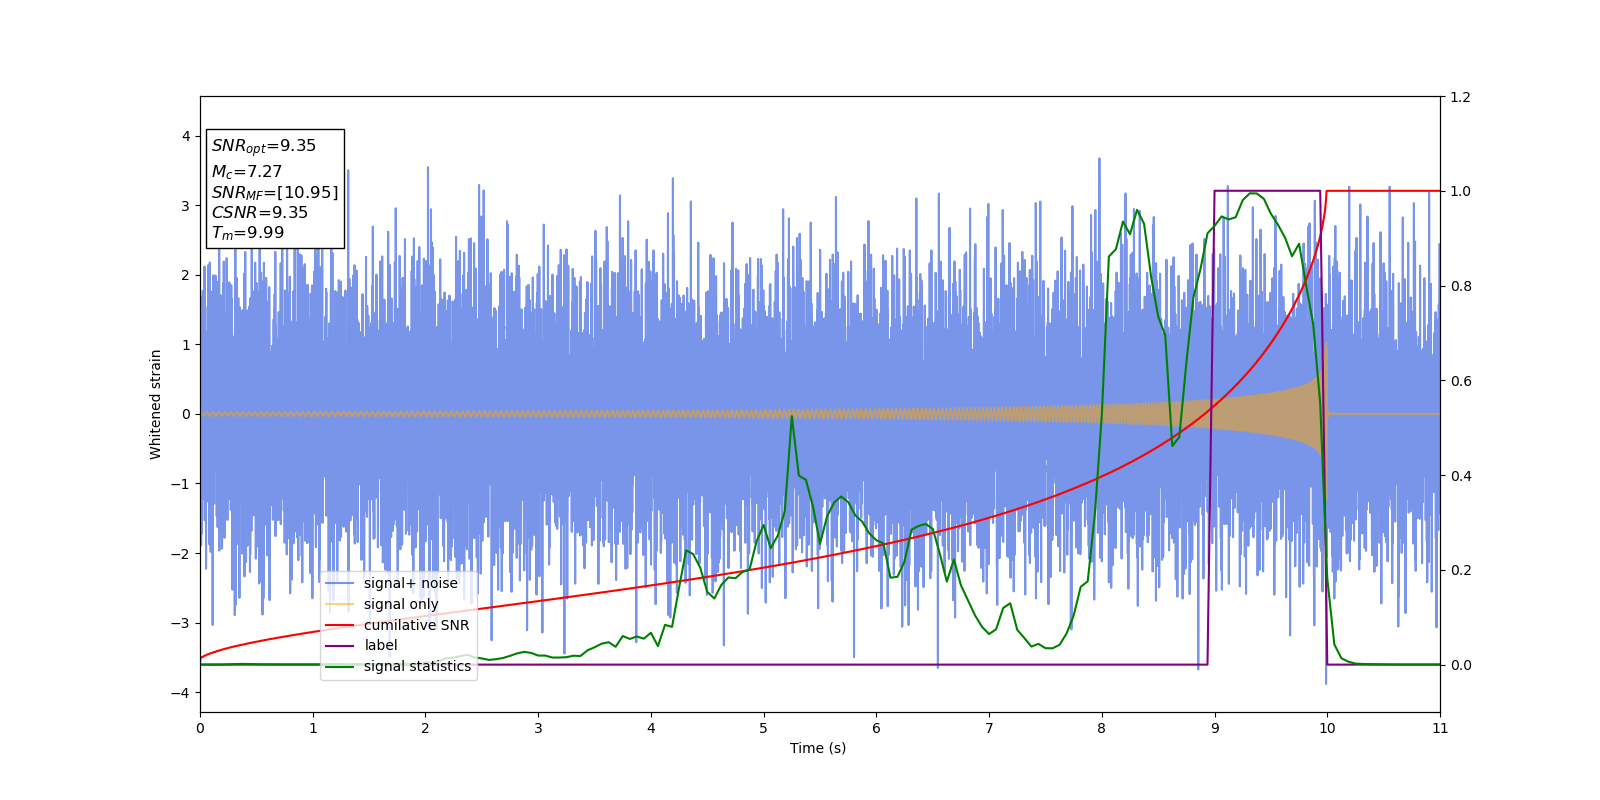This screenshot has height=800, width=1600.
Task: Click the Tm=9.99 annotation
Action: pos(248,233)
